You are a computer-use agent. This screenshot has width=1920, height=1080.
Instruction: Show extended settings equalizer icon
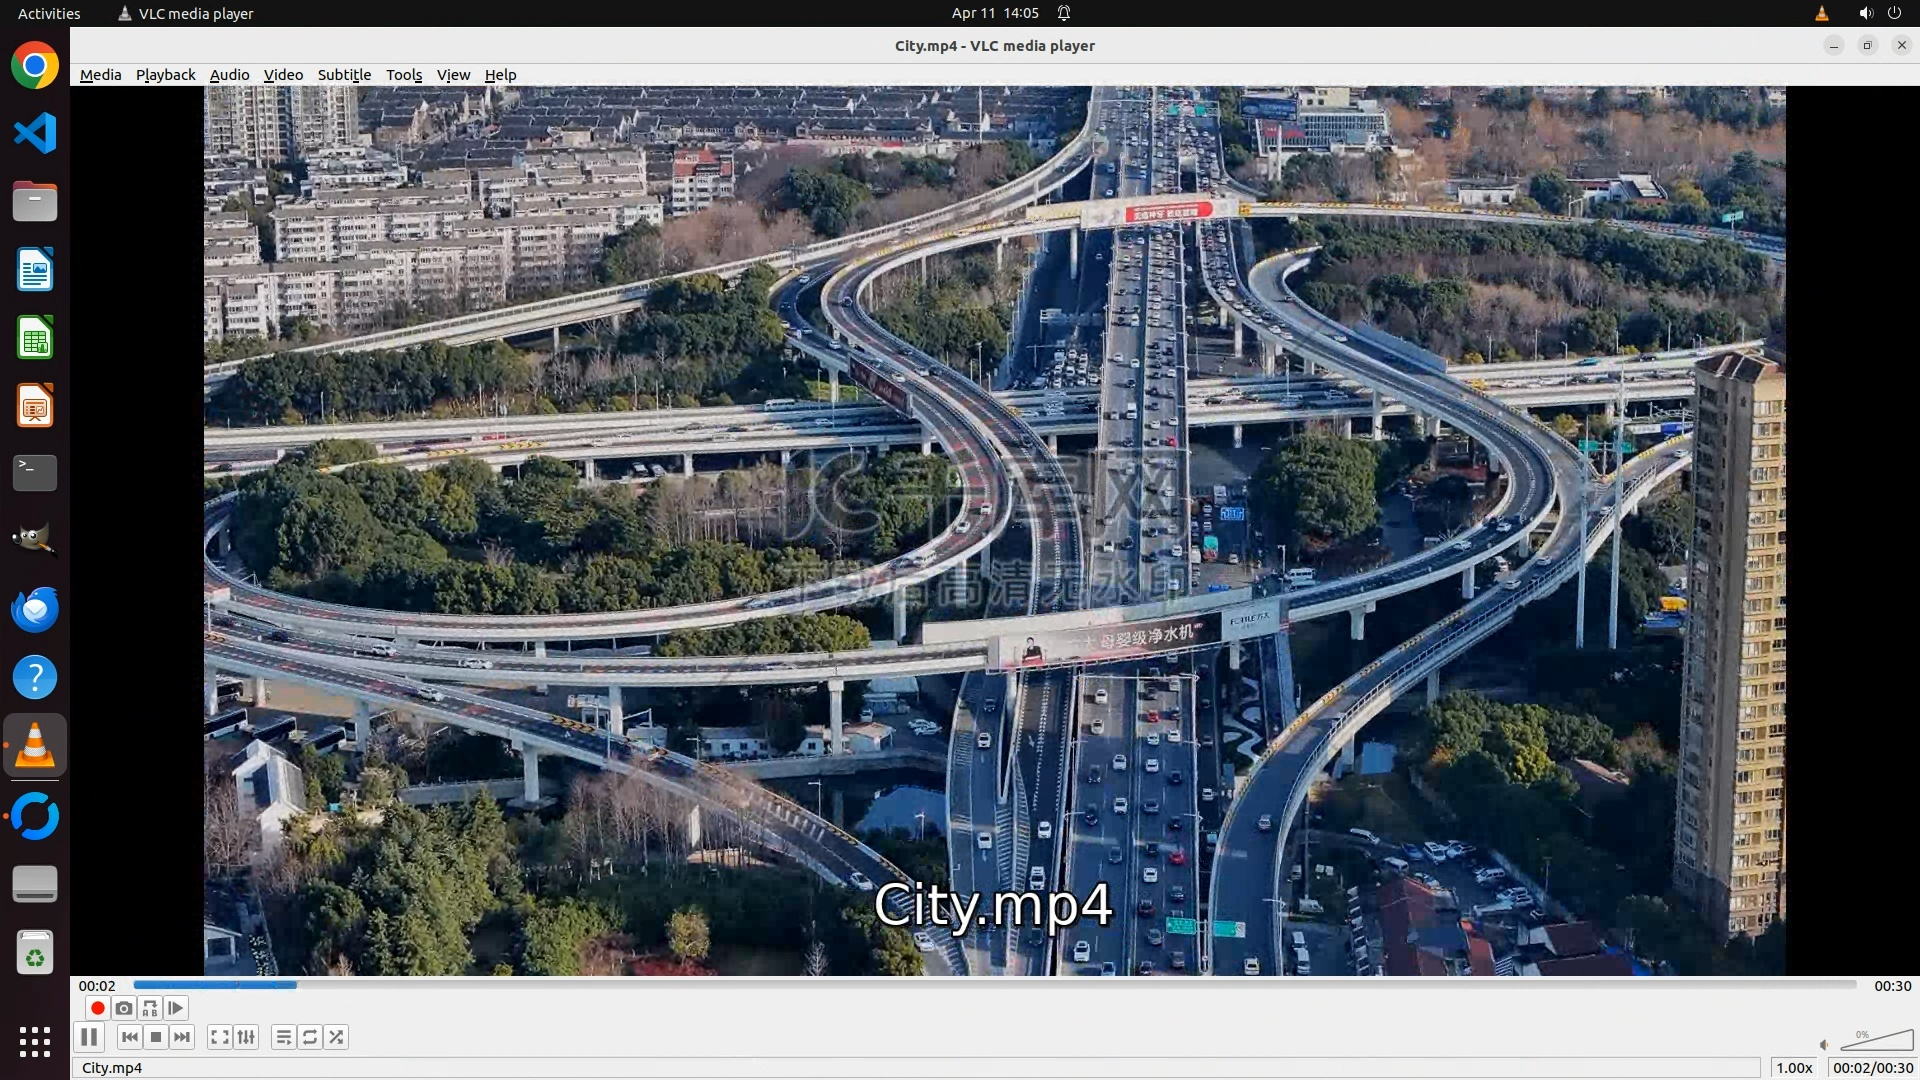point(246,1037)
